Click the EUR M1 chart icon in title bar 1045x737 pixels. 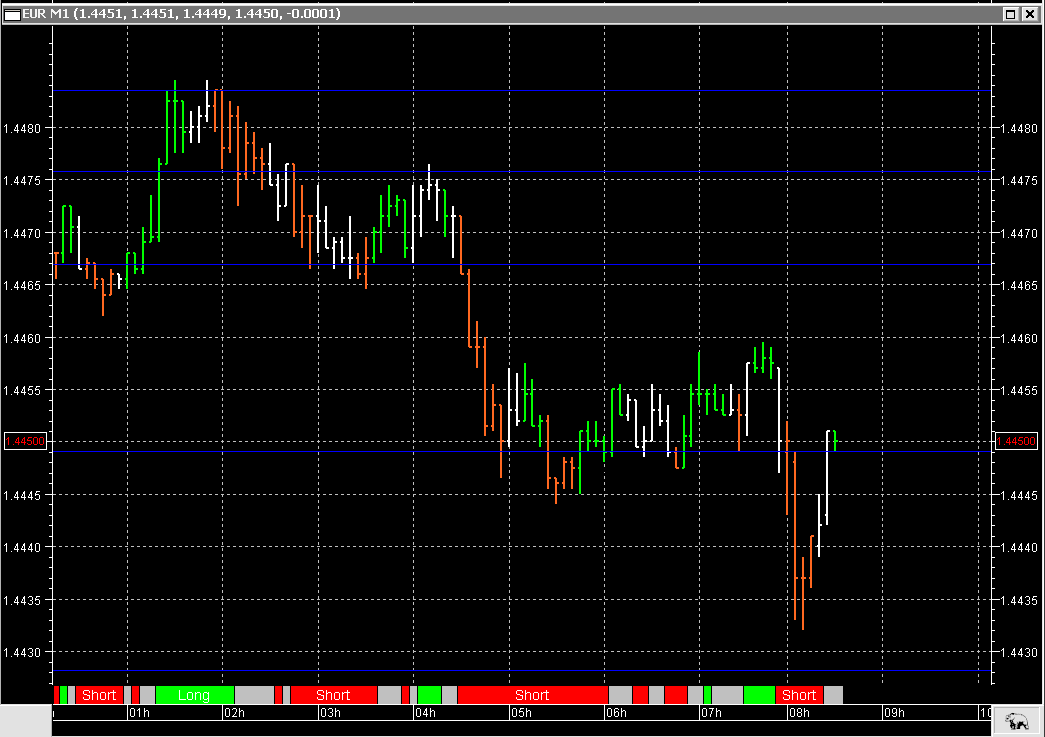[13, 14]
